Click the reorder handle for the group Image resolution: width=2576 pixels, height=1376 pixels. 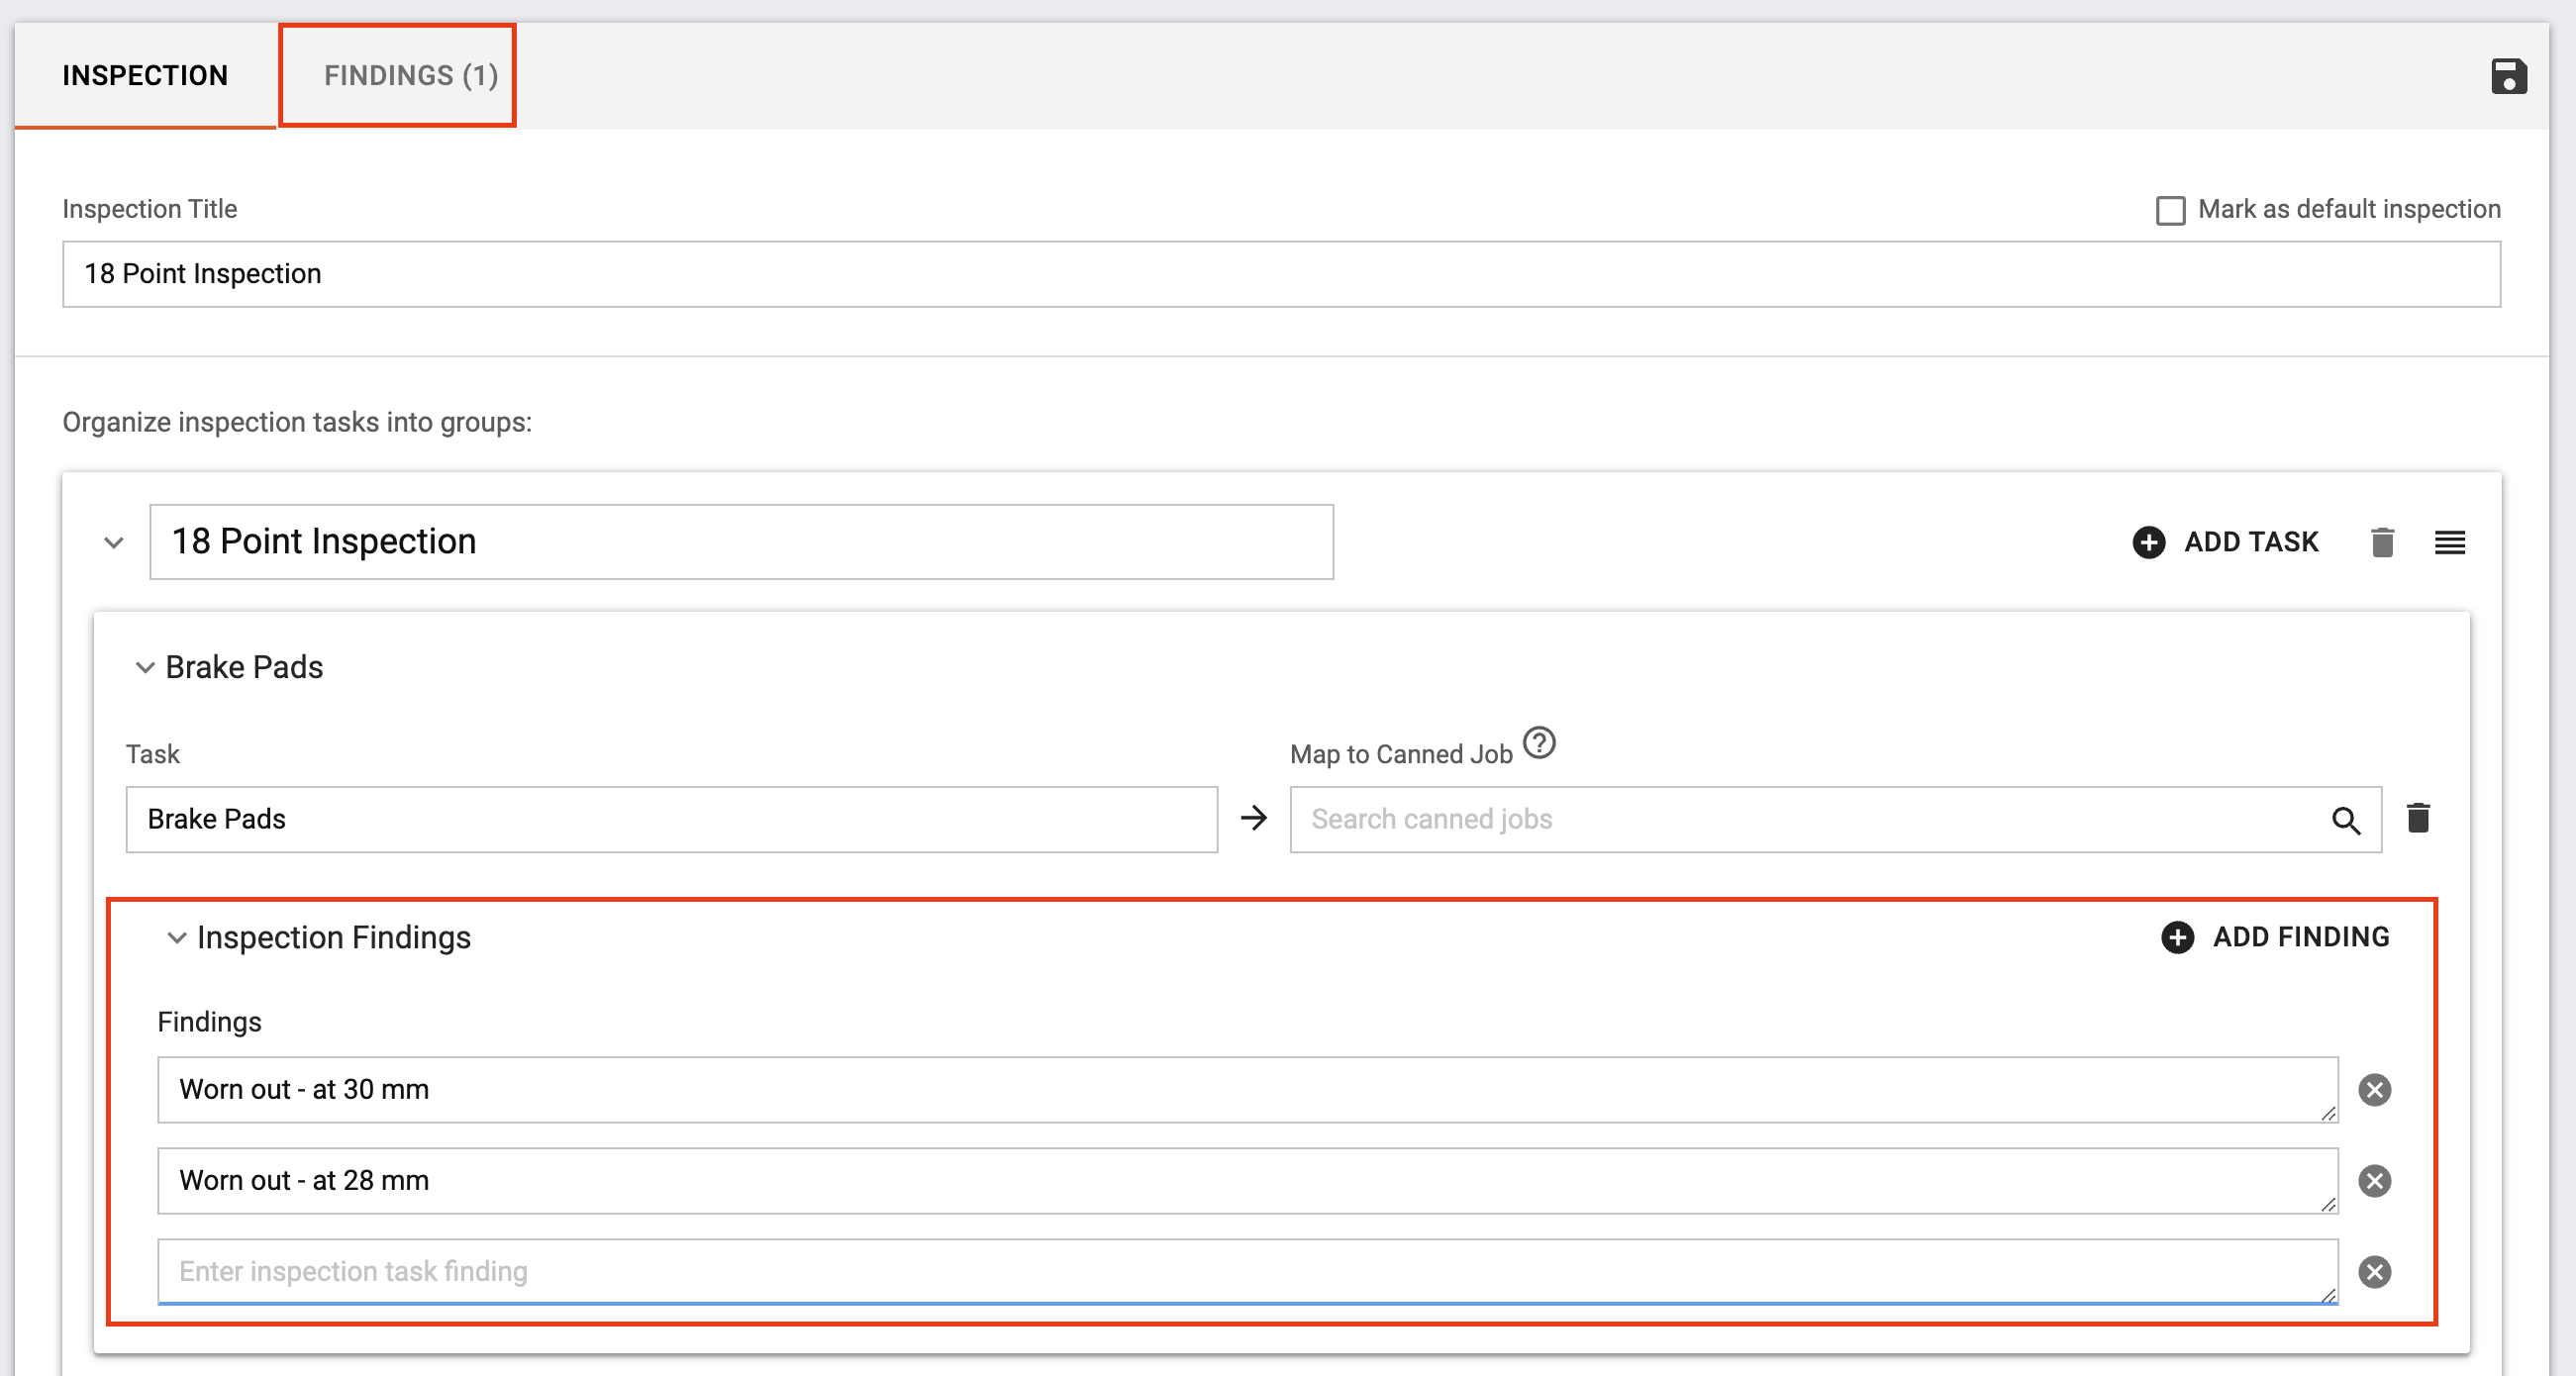pos(2449,542)
